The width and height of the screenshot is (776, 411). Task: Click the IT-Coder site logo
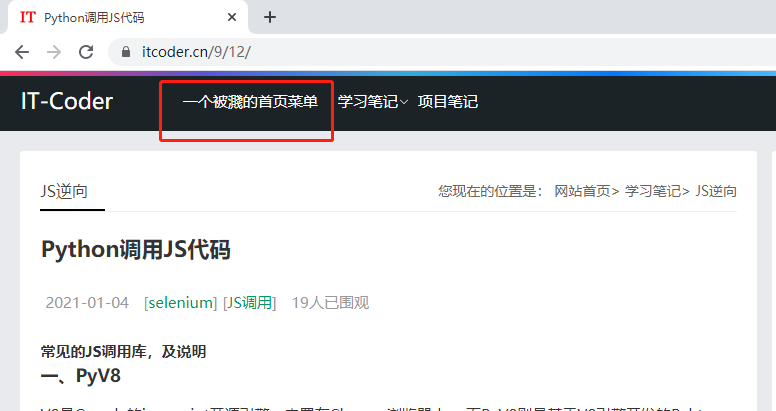coord(67,101)
